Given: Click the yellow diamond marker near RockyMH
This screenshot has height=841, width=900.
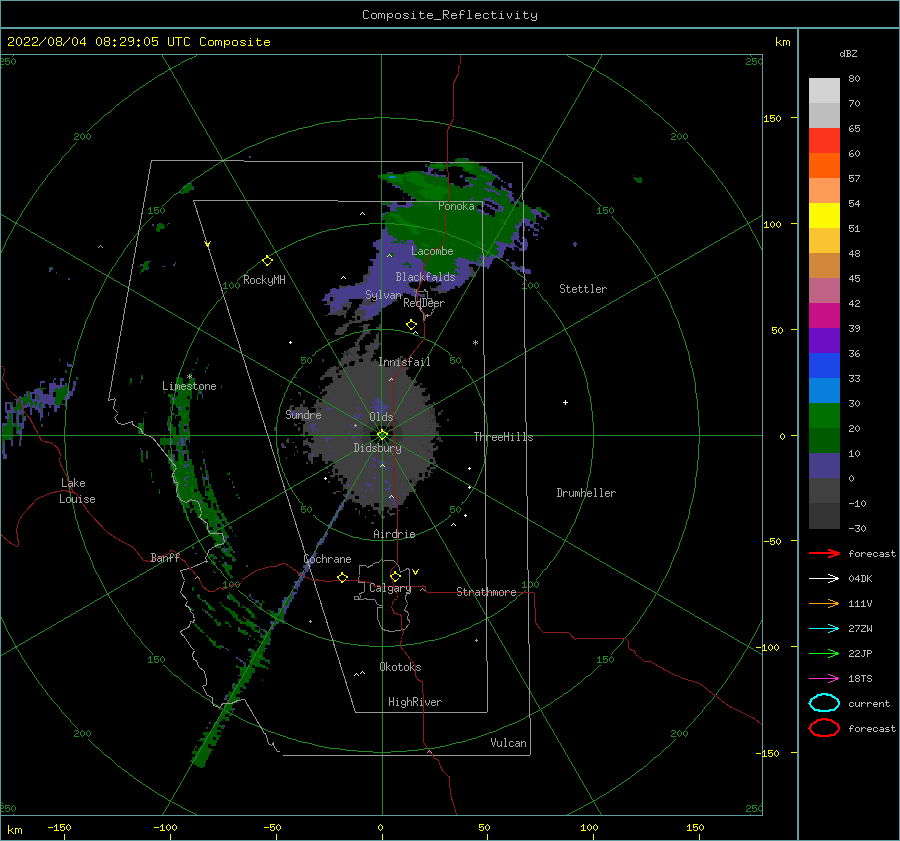Looking at the screenshot, I should pyautogui.click(x=267, y=261).
